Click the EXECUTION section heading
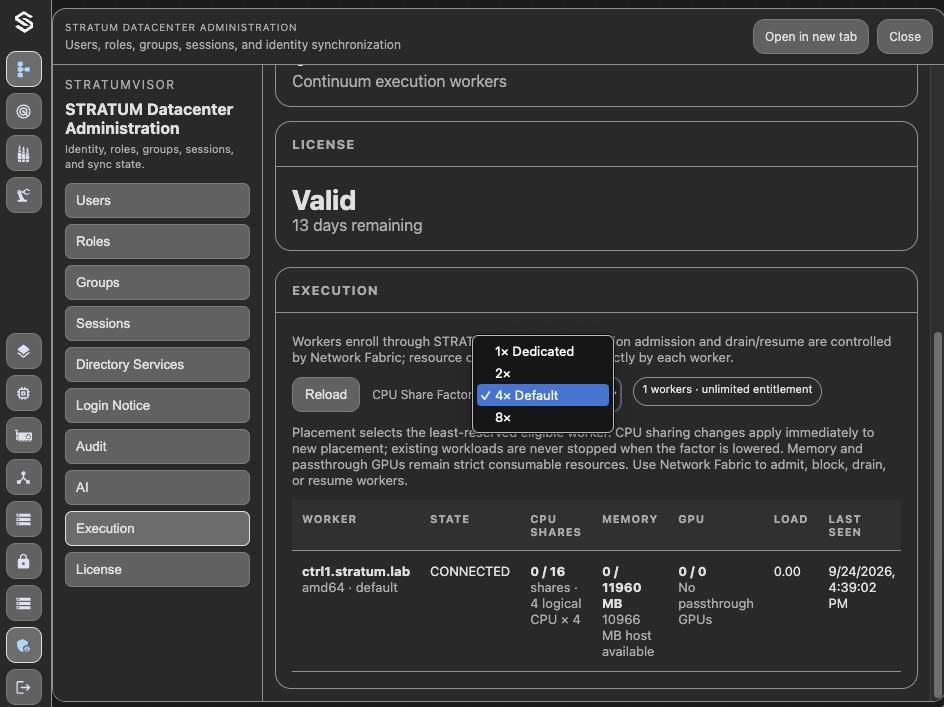The width and height of the screenshot is (944, 707). [x=335, y=290]
